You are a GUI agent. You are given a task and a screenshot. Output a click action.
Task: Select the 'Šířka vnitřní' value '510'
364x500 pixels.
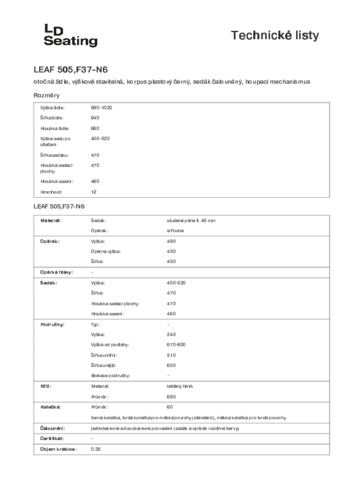click(171, 355)
